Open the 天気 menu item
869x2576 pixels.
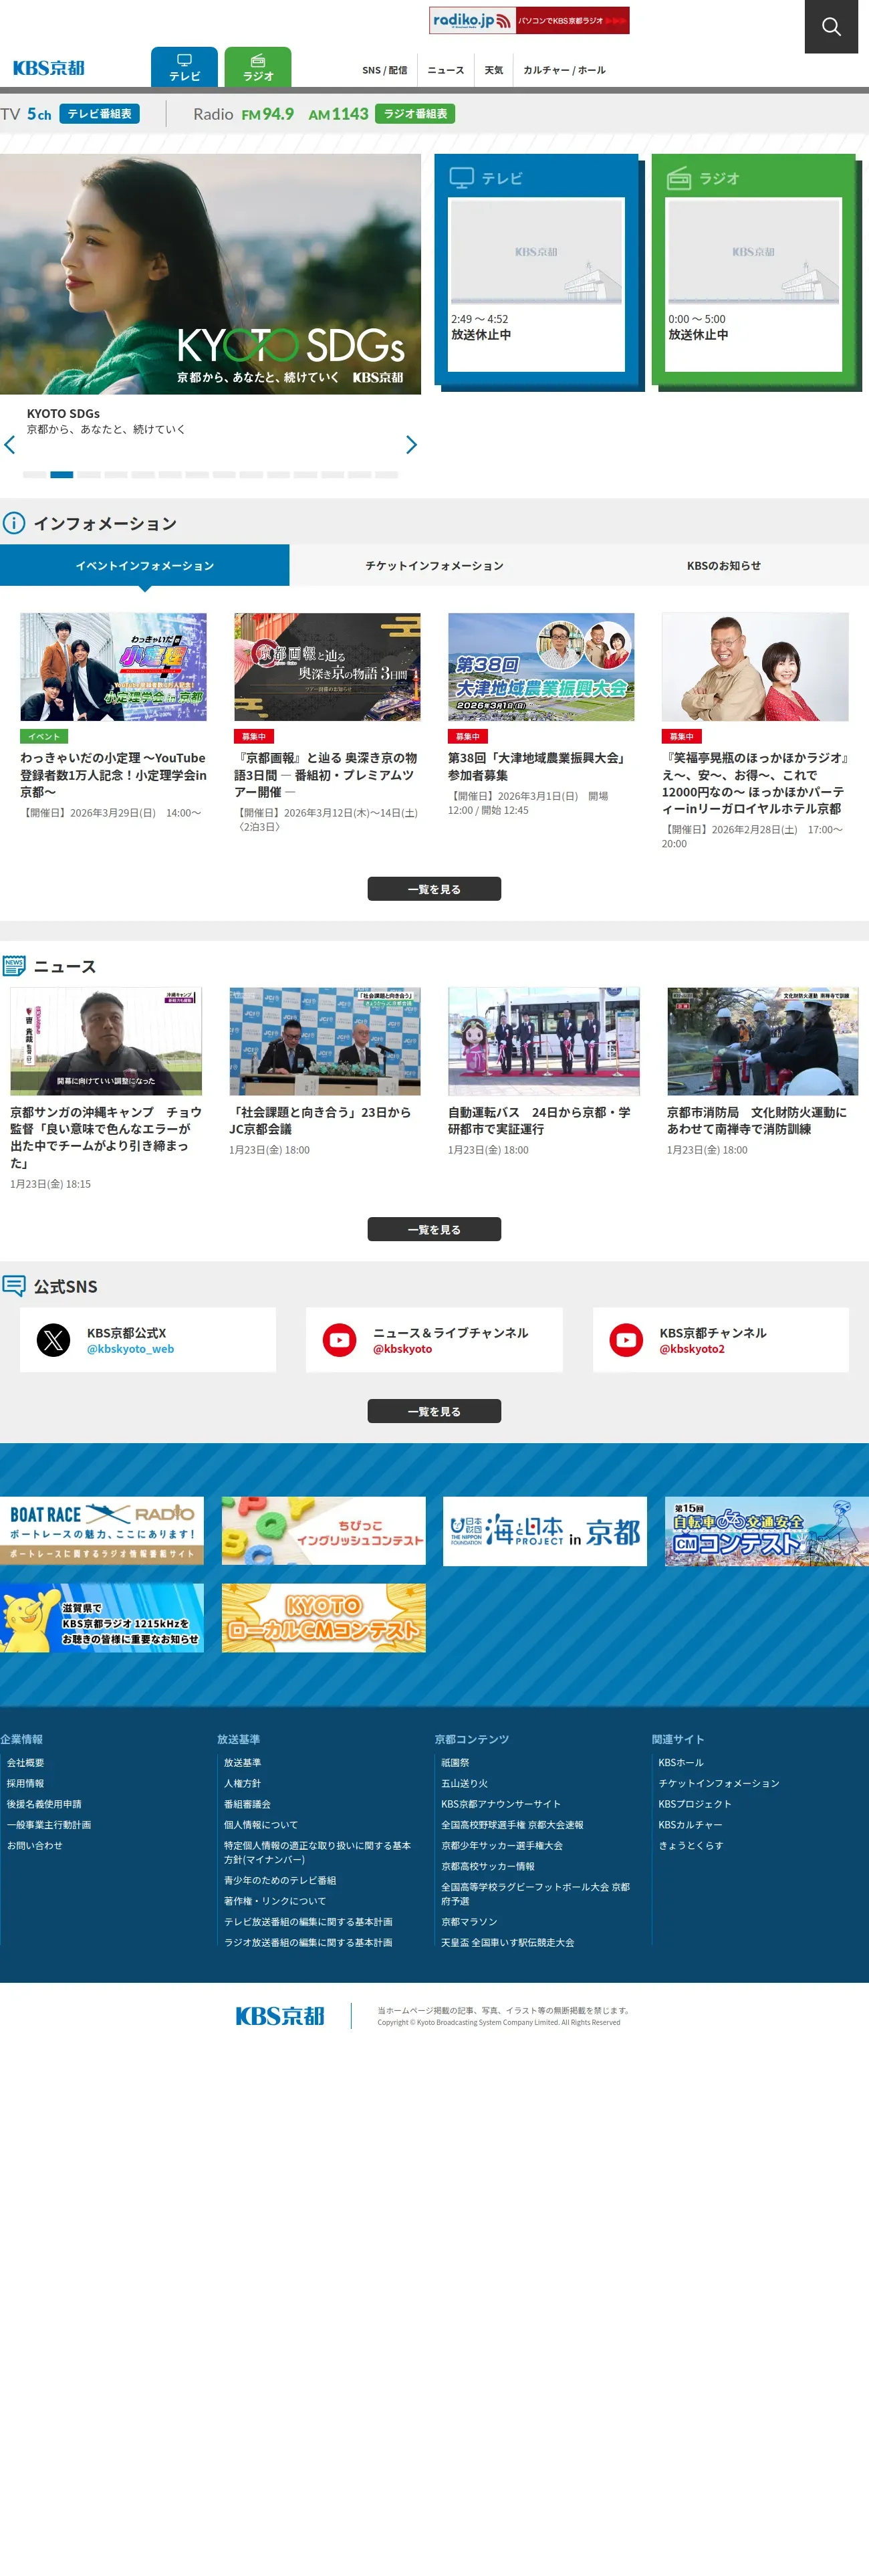[x=494, y=70]
